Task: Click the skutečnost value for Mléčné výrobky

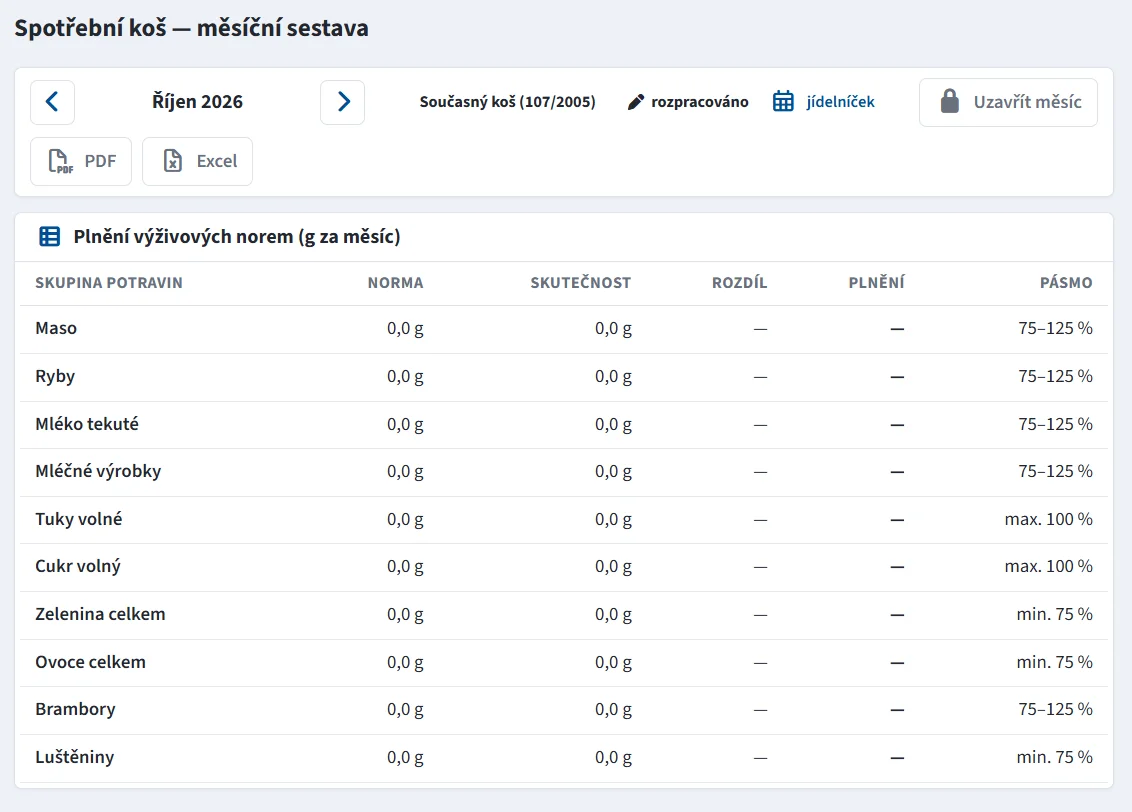Action: pos(613,471)
